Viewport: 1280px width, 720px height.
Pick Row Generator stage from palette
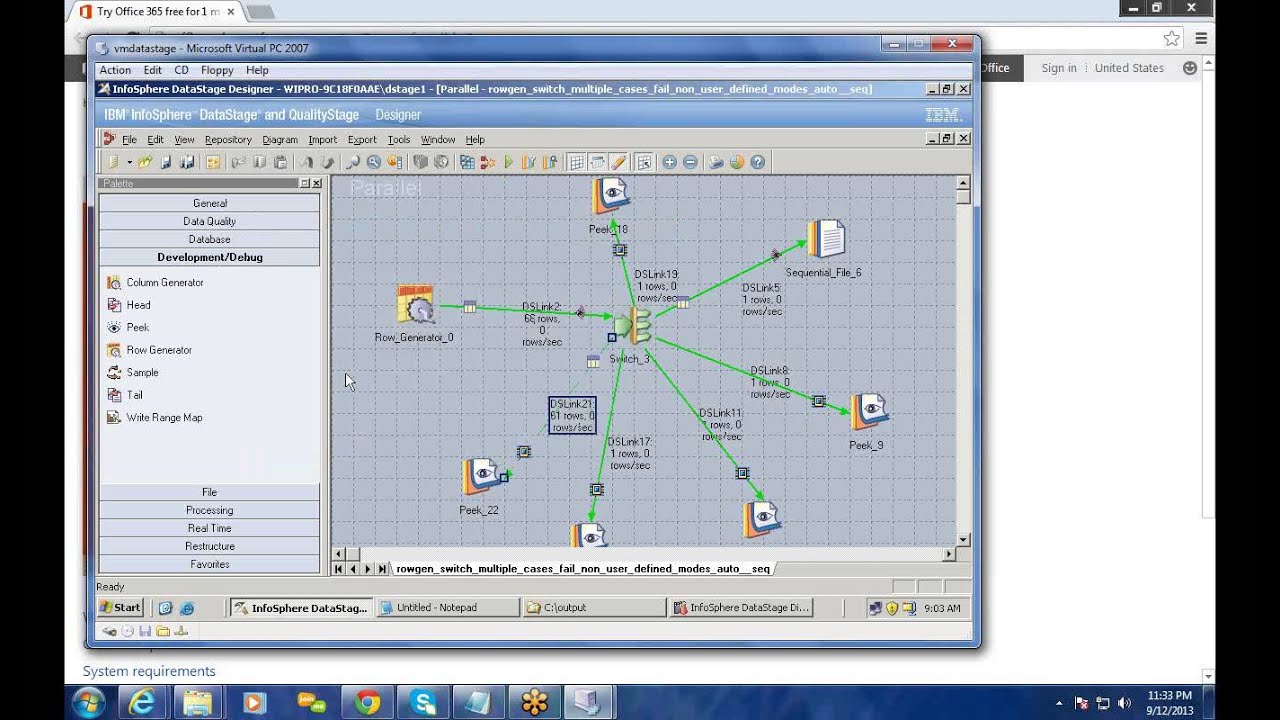[x=159, y=350]
